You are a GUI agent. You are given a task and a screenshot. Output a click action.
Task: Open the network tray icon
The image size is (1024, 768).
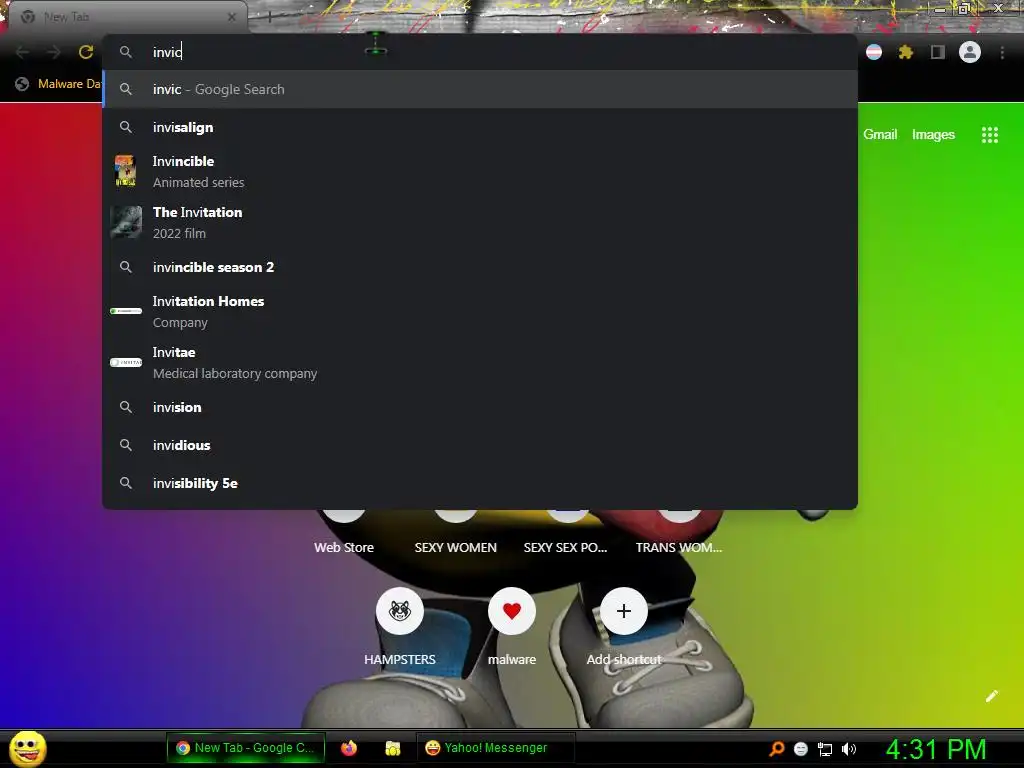(825, 749)
